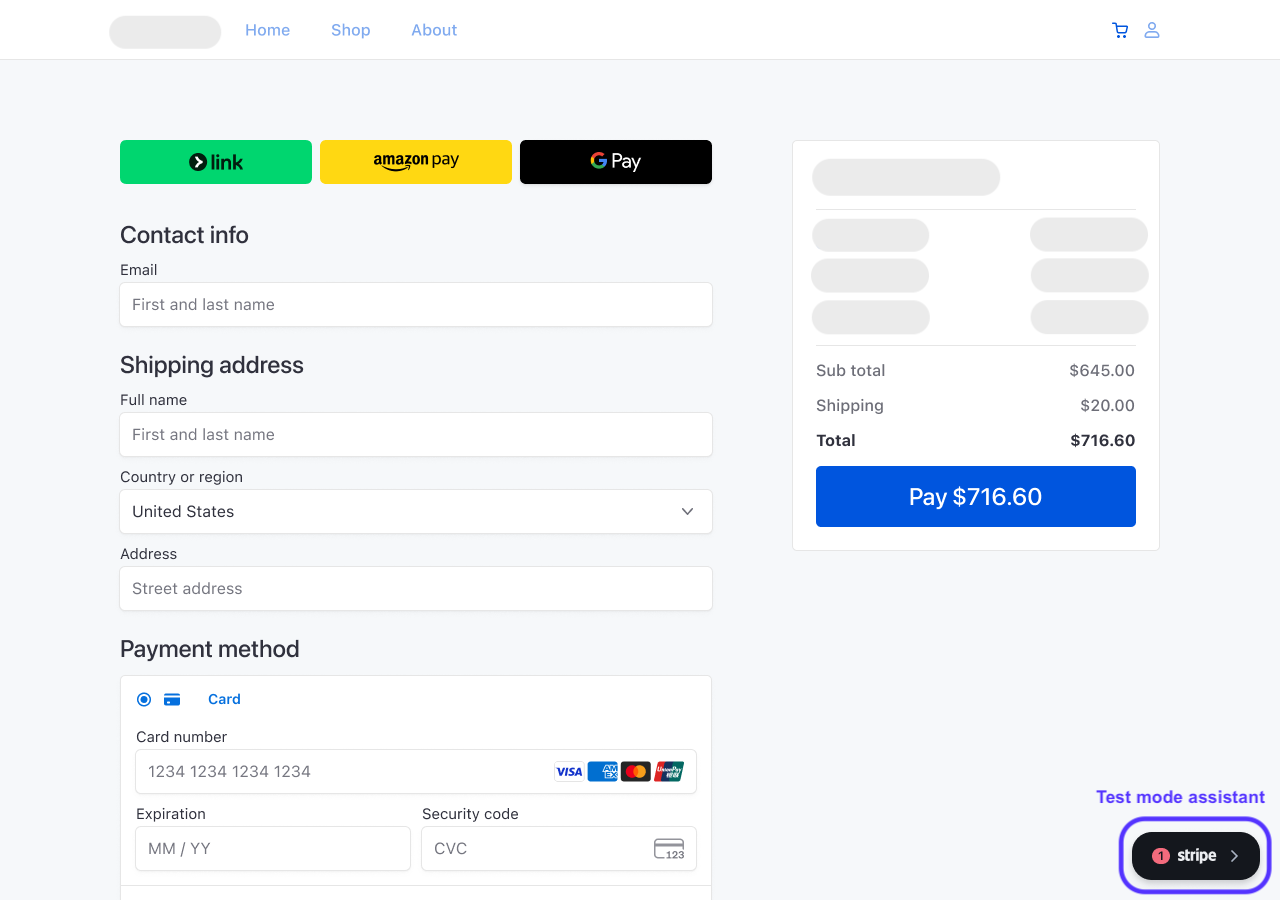The image size is (1280, 900).
Task: Open the Country or region dropdown
Action: click(x=416, y=511)
